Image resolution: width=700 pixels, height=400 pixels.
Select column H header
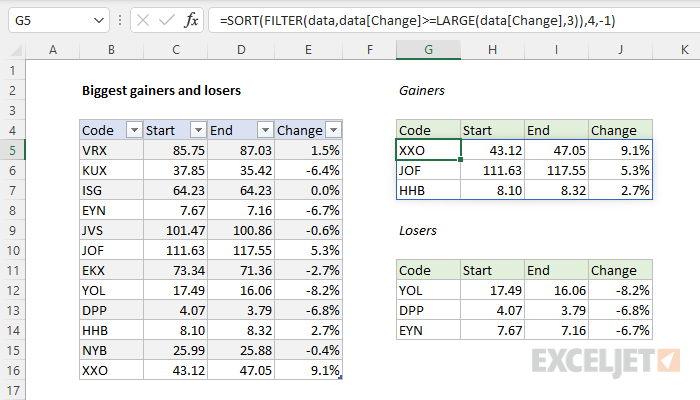point(492,50)
